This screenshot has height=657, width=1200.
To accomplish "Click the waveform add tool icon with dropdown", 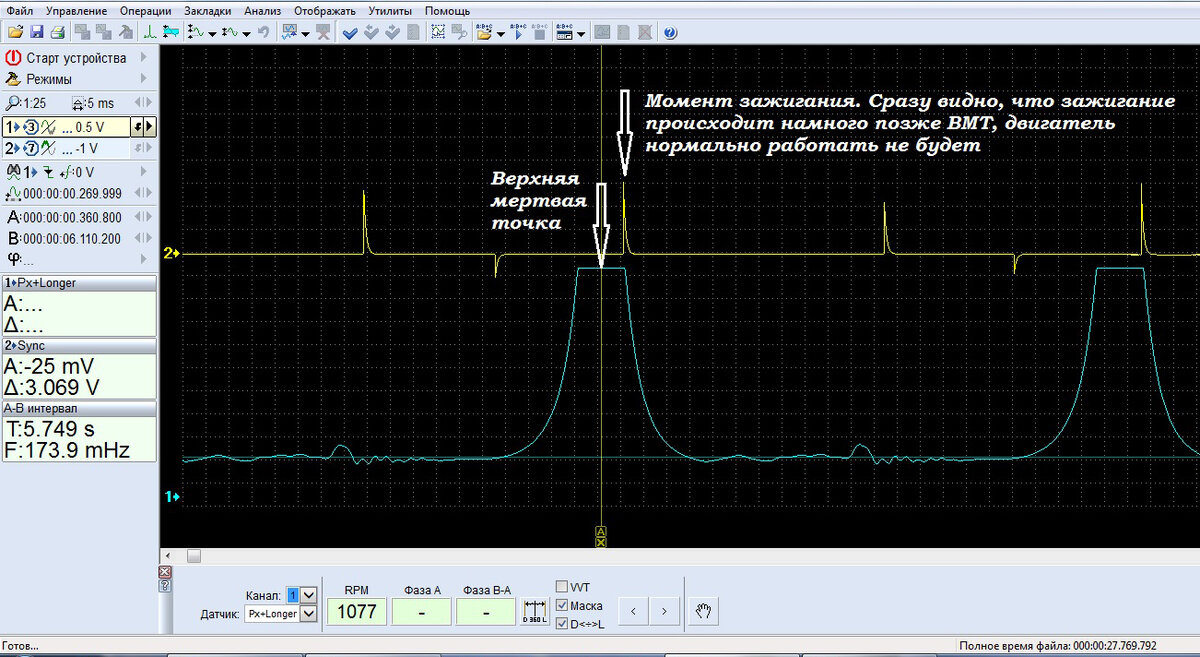I will click(x=194, y=33).
